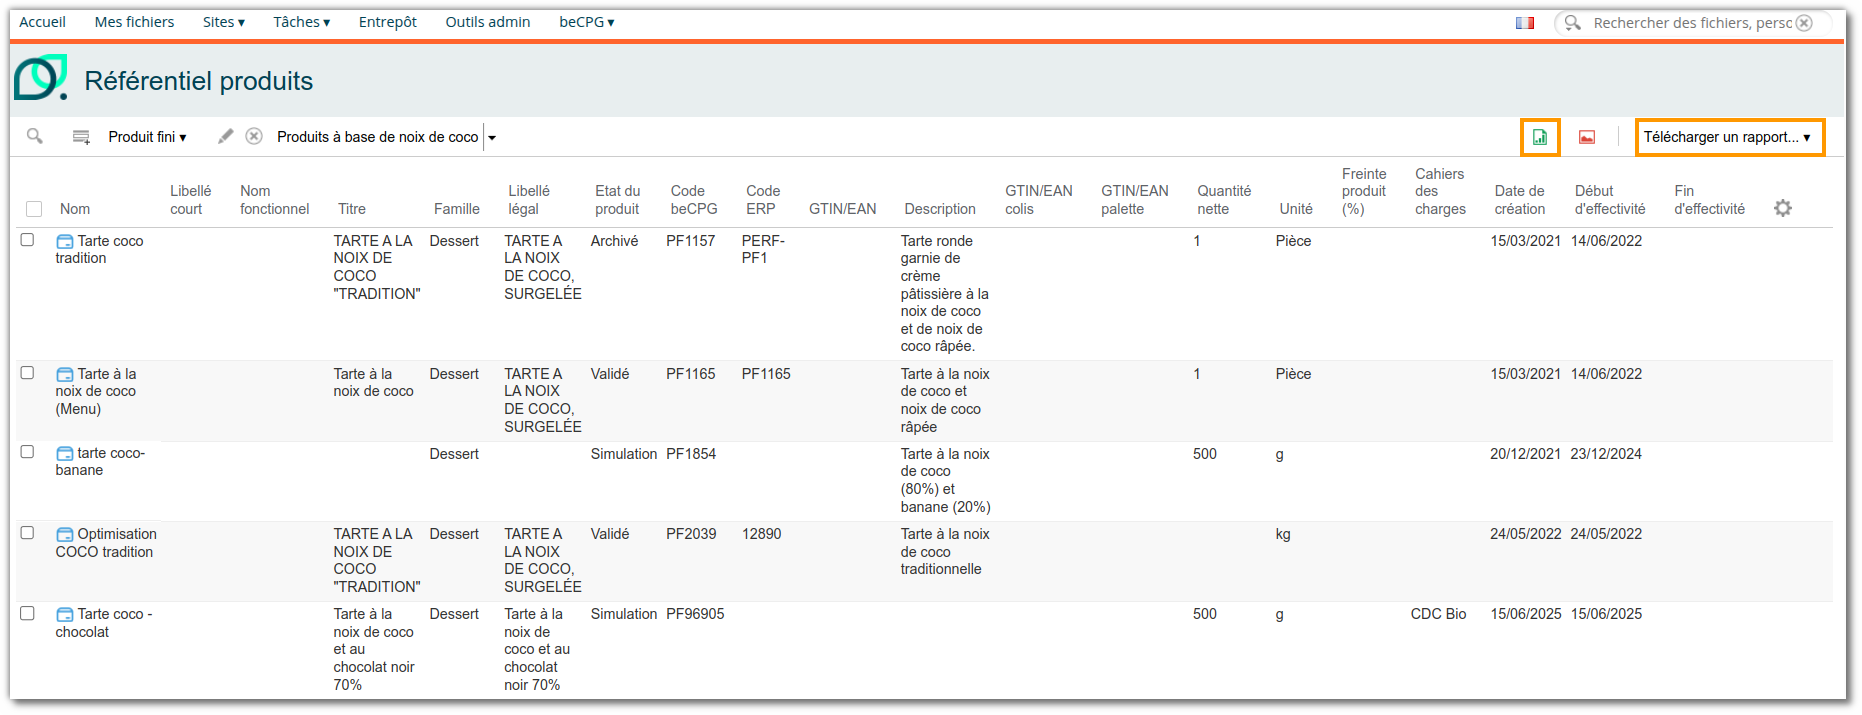Click in the Rechercher des fichiers search field
Image resolution: width=1862 pixels, height=715 pixels.
tap(1692, 23)
